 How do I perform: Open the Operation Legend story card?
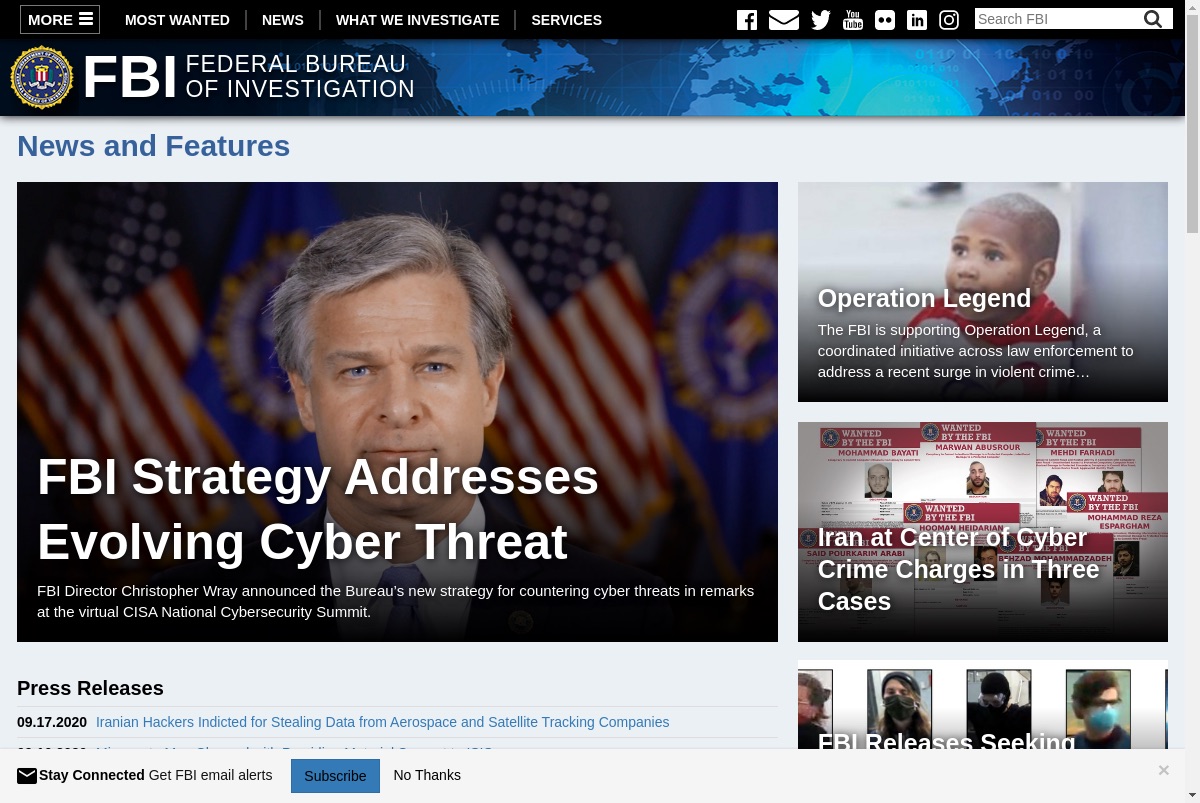(983, 292)
